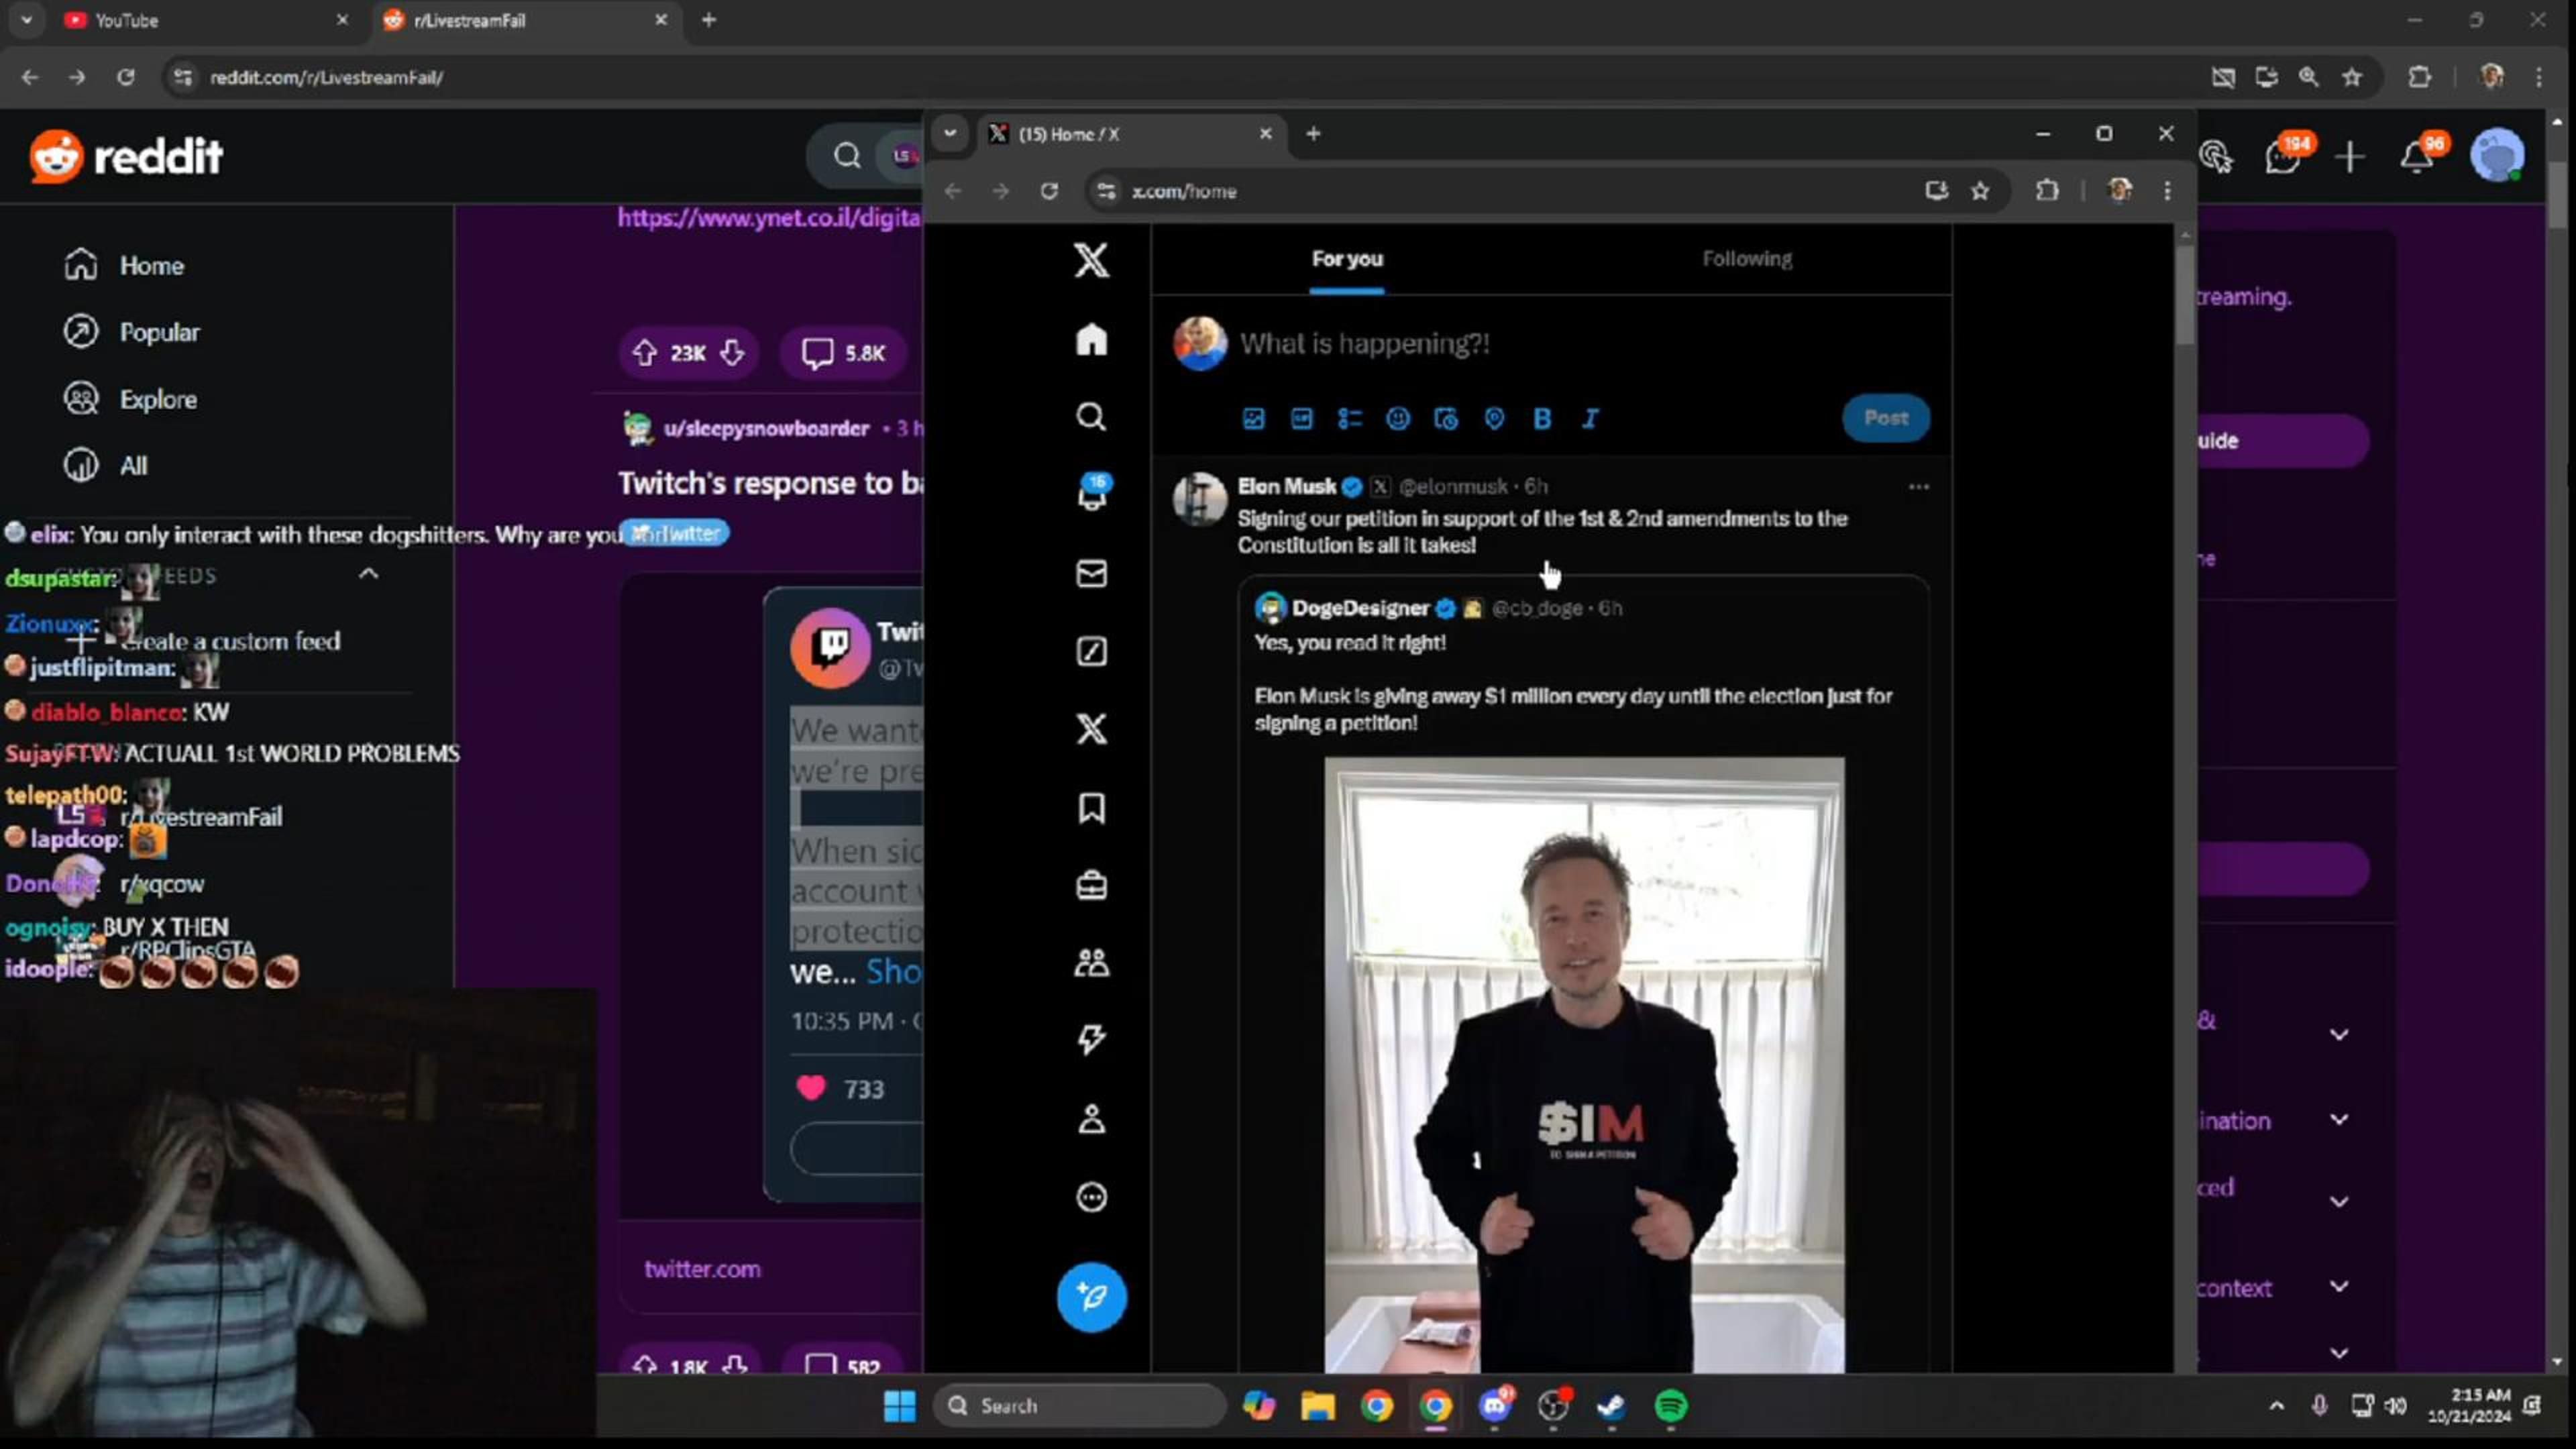Expand the 'ced' rule chevron
Viewport: 2576px width, 1449px height.
coord(2339,1202)
